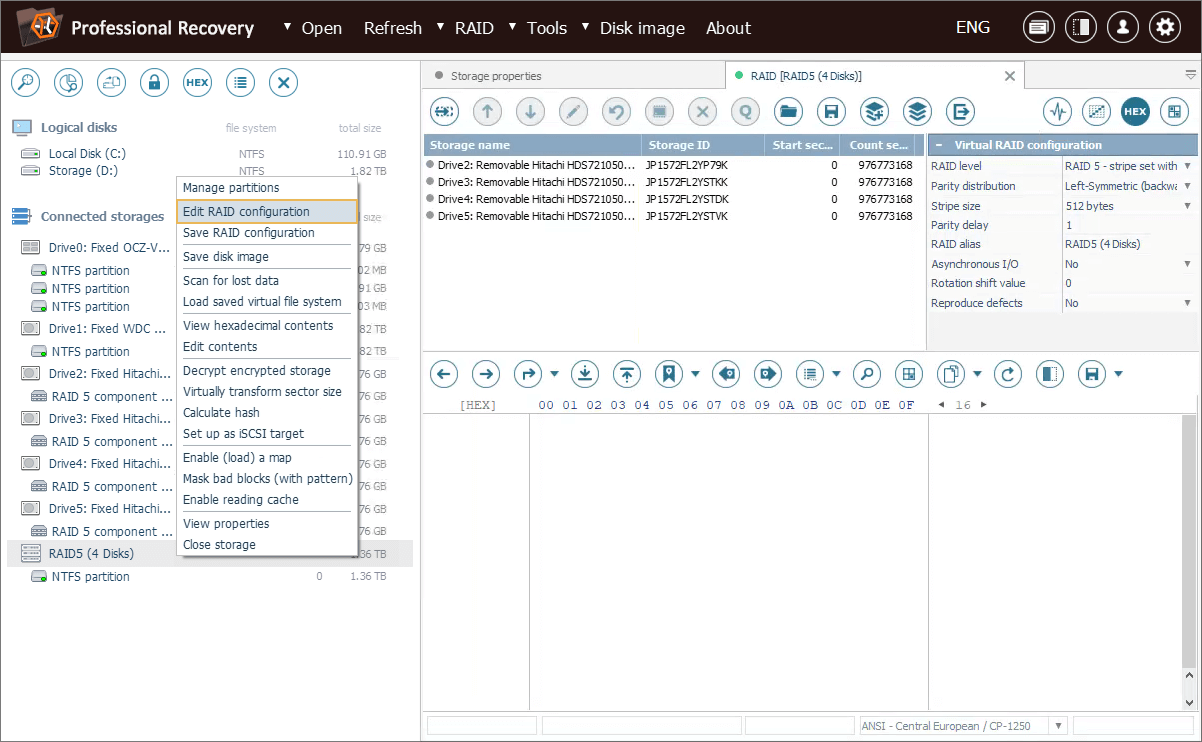Click the Q icon in RAID toolbar
This screenshot has height=742, width=1202.
pyautogui.click(x=745, y=111)
